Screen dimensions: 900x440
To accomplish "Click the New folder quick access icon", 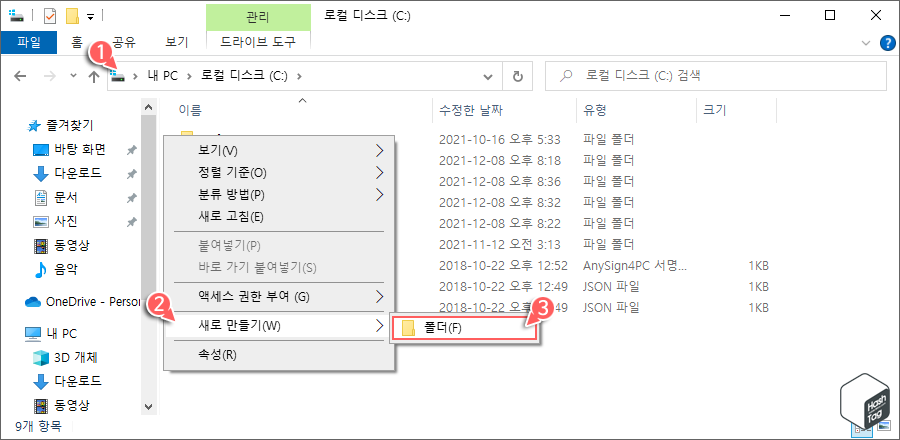I will pyautogui.click(x=72, y=15).
